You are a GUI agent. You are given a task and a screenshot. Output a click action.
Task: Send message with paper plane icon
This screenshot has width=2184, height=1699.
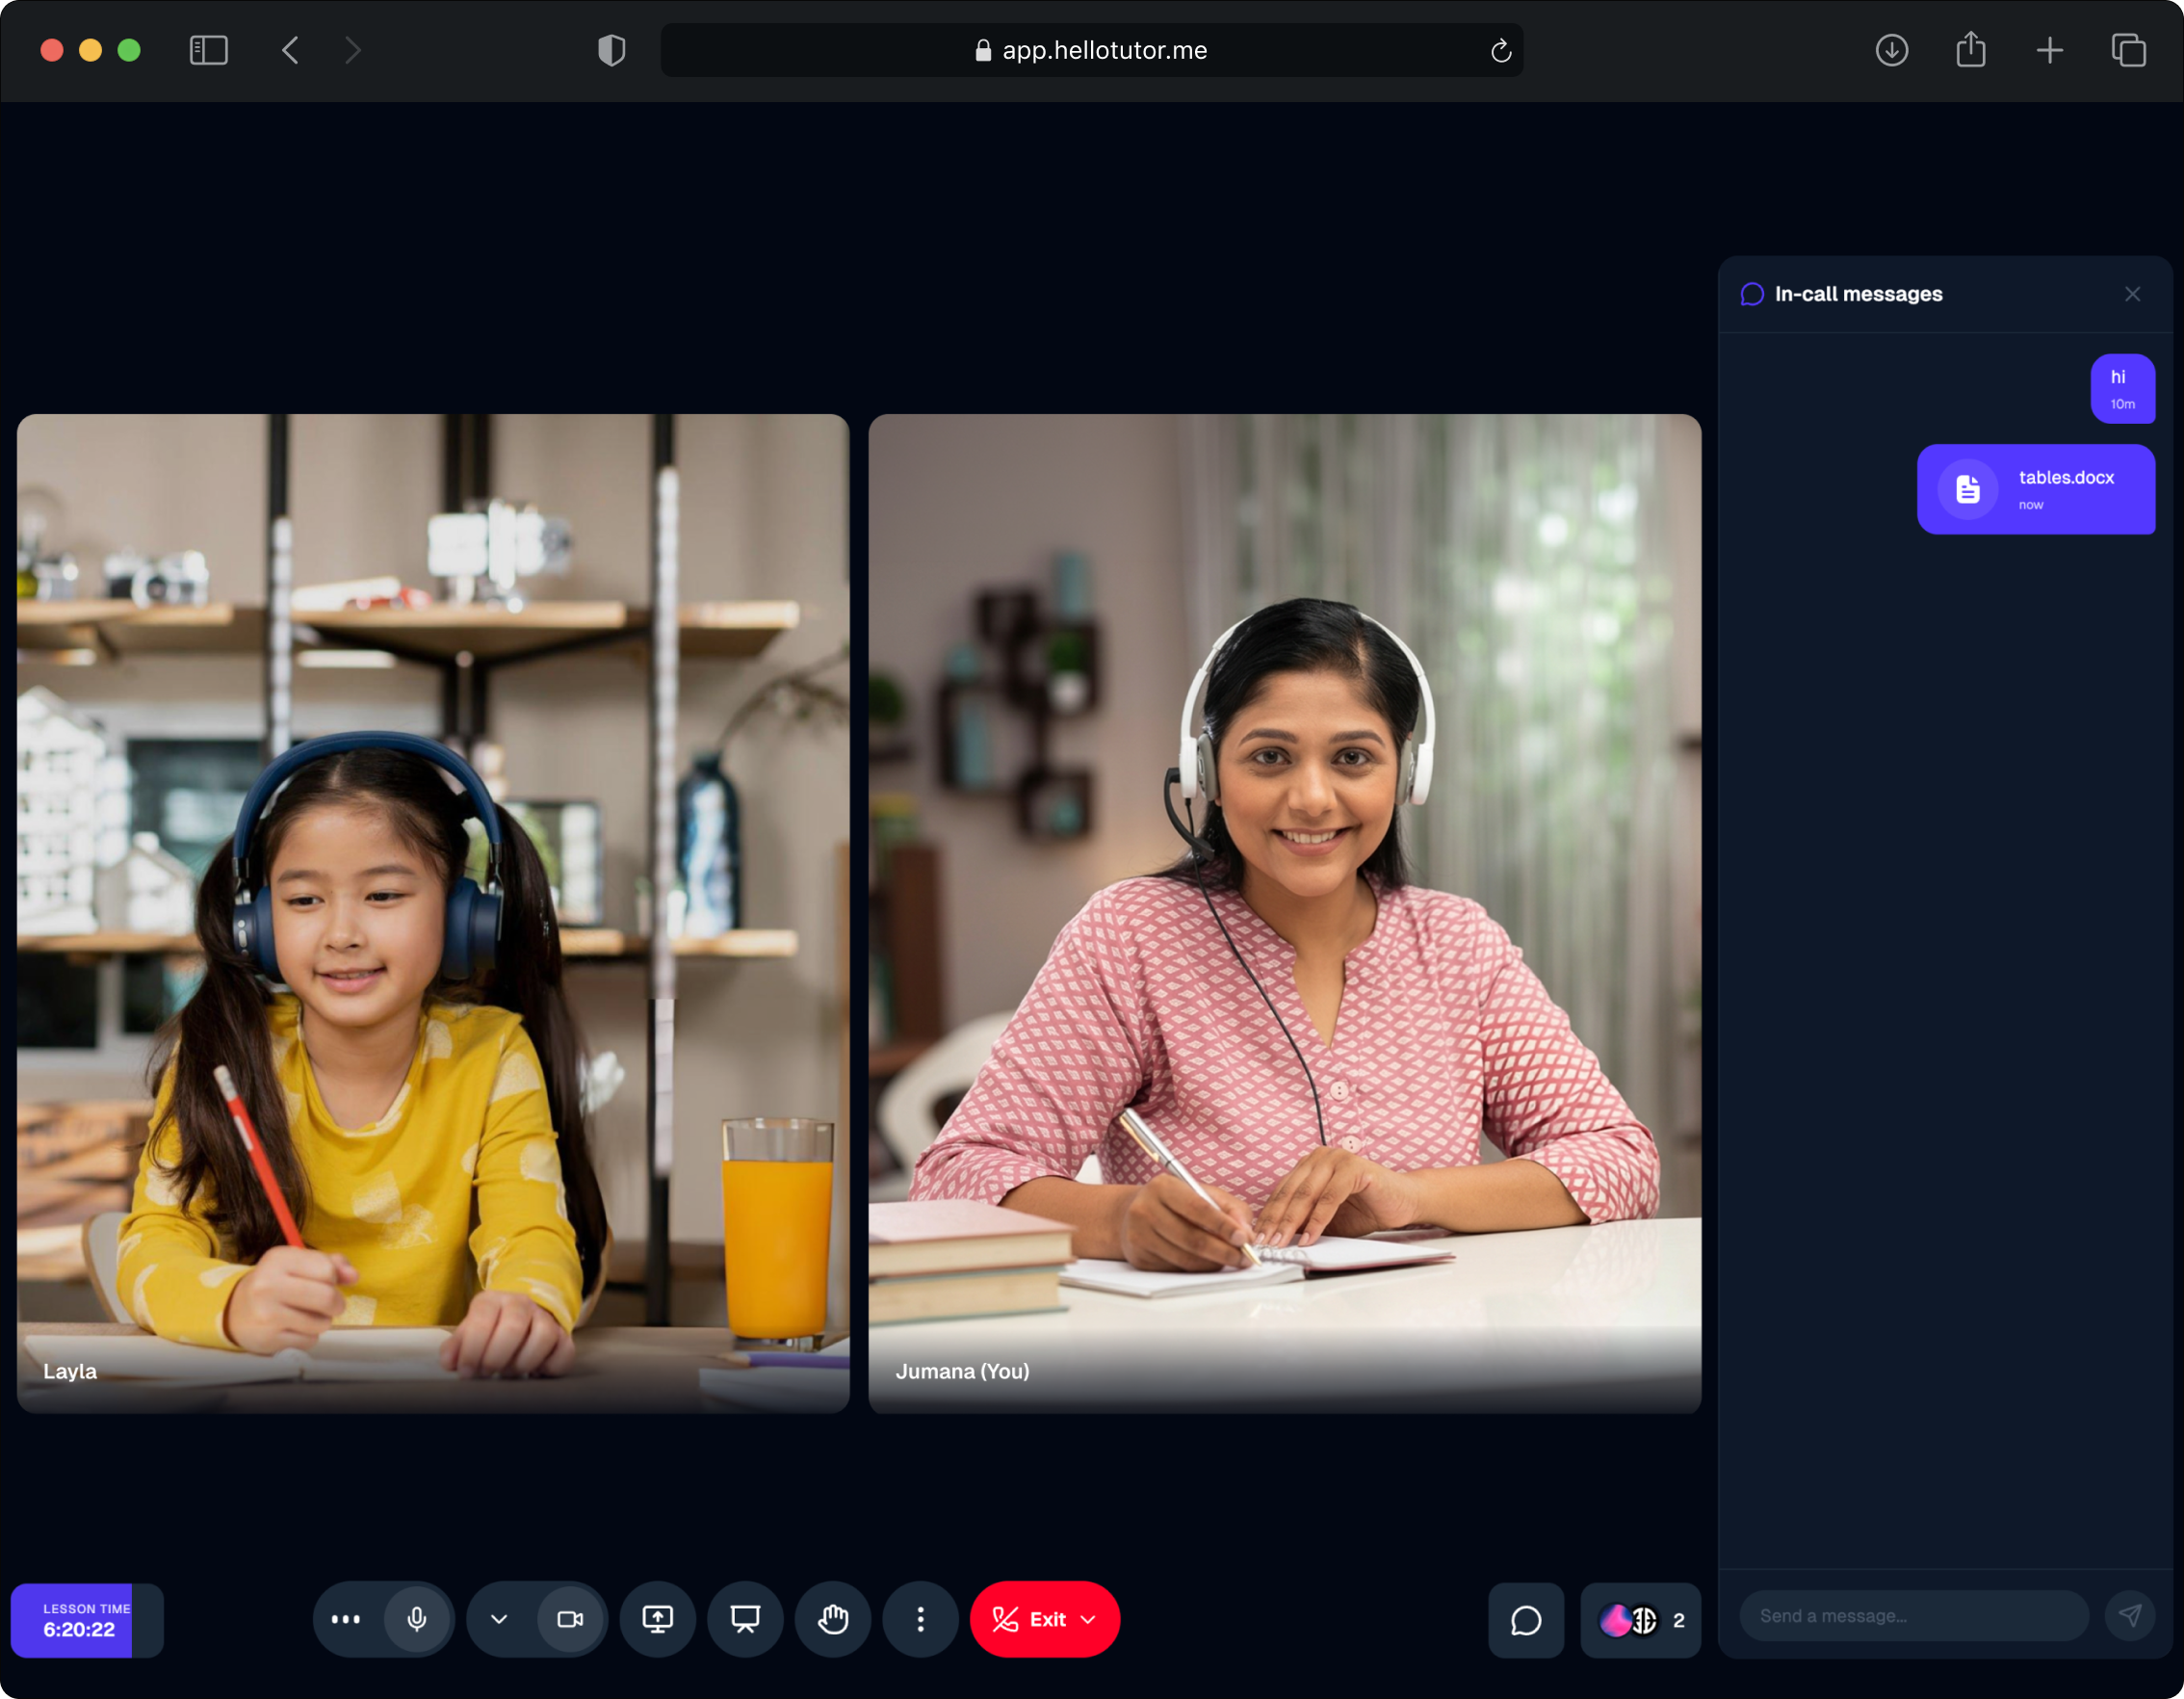(2129, 1616)
